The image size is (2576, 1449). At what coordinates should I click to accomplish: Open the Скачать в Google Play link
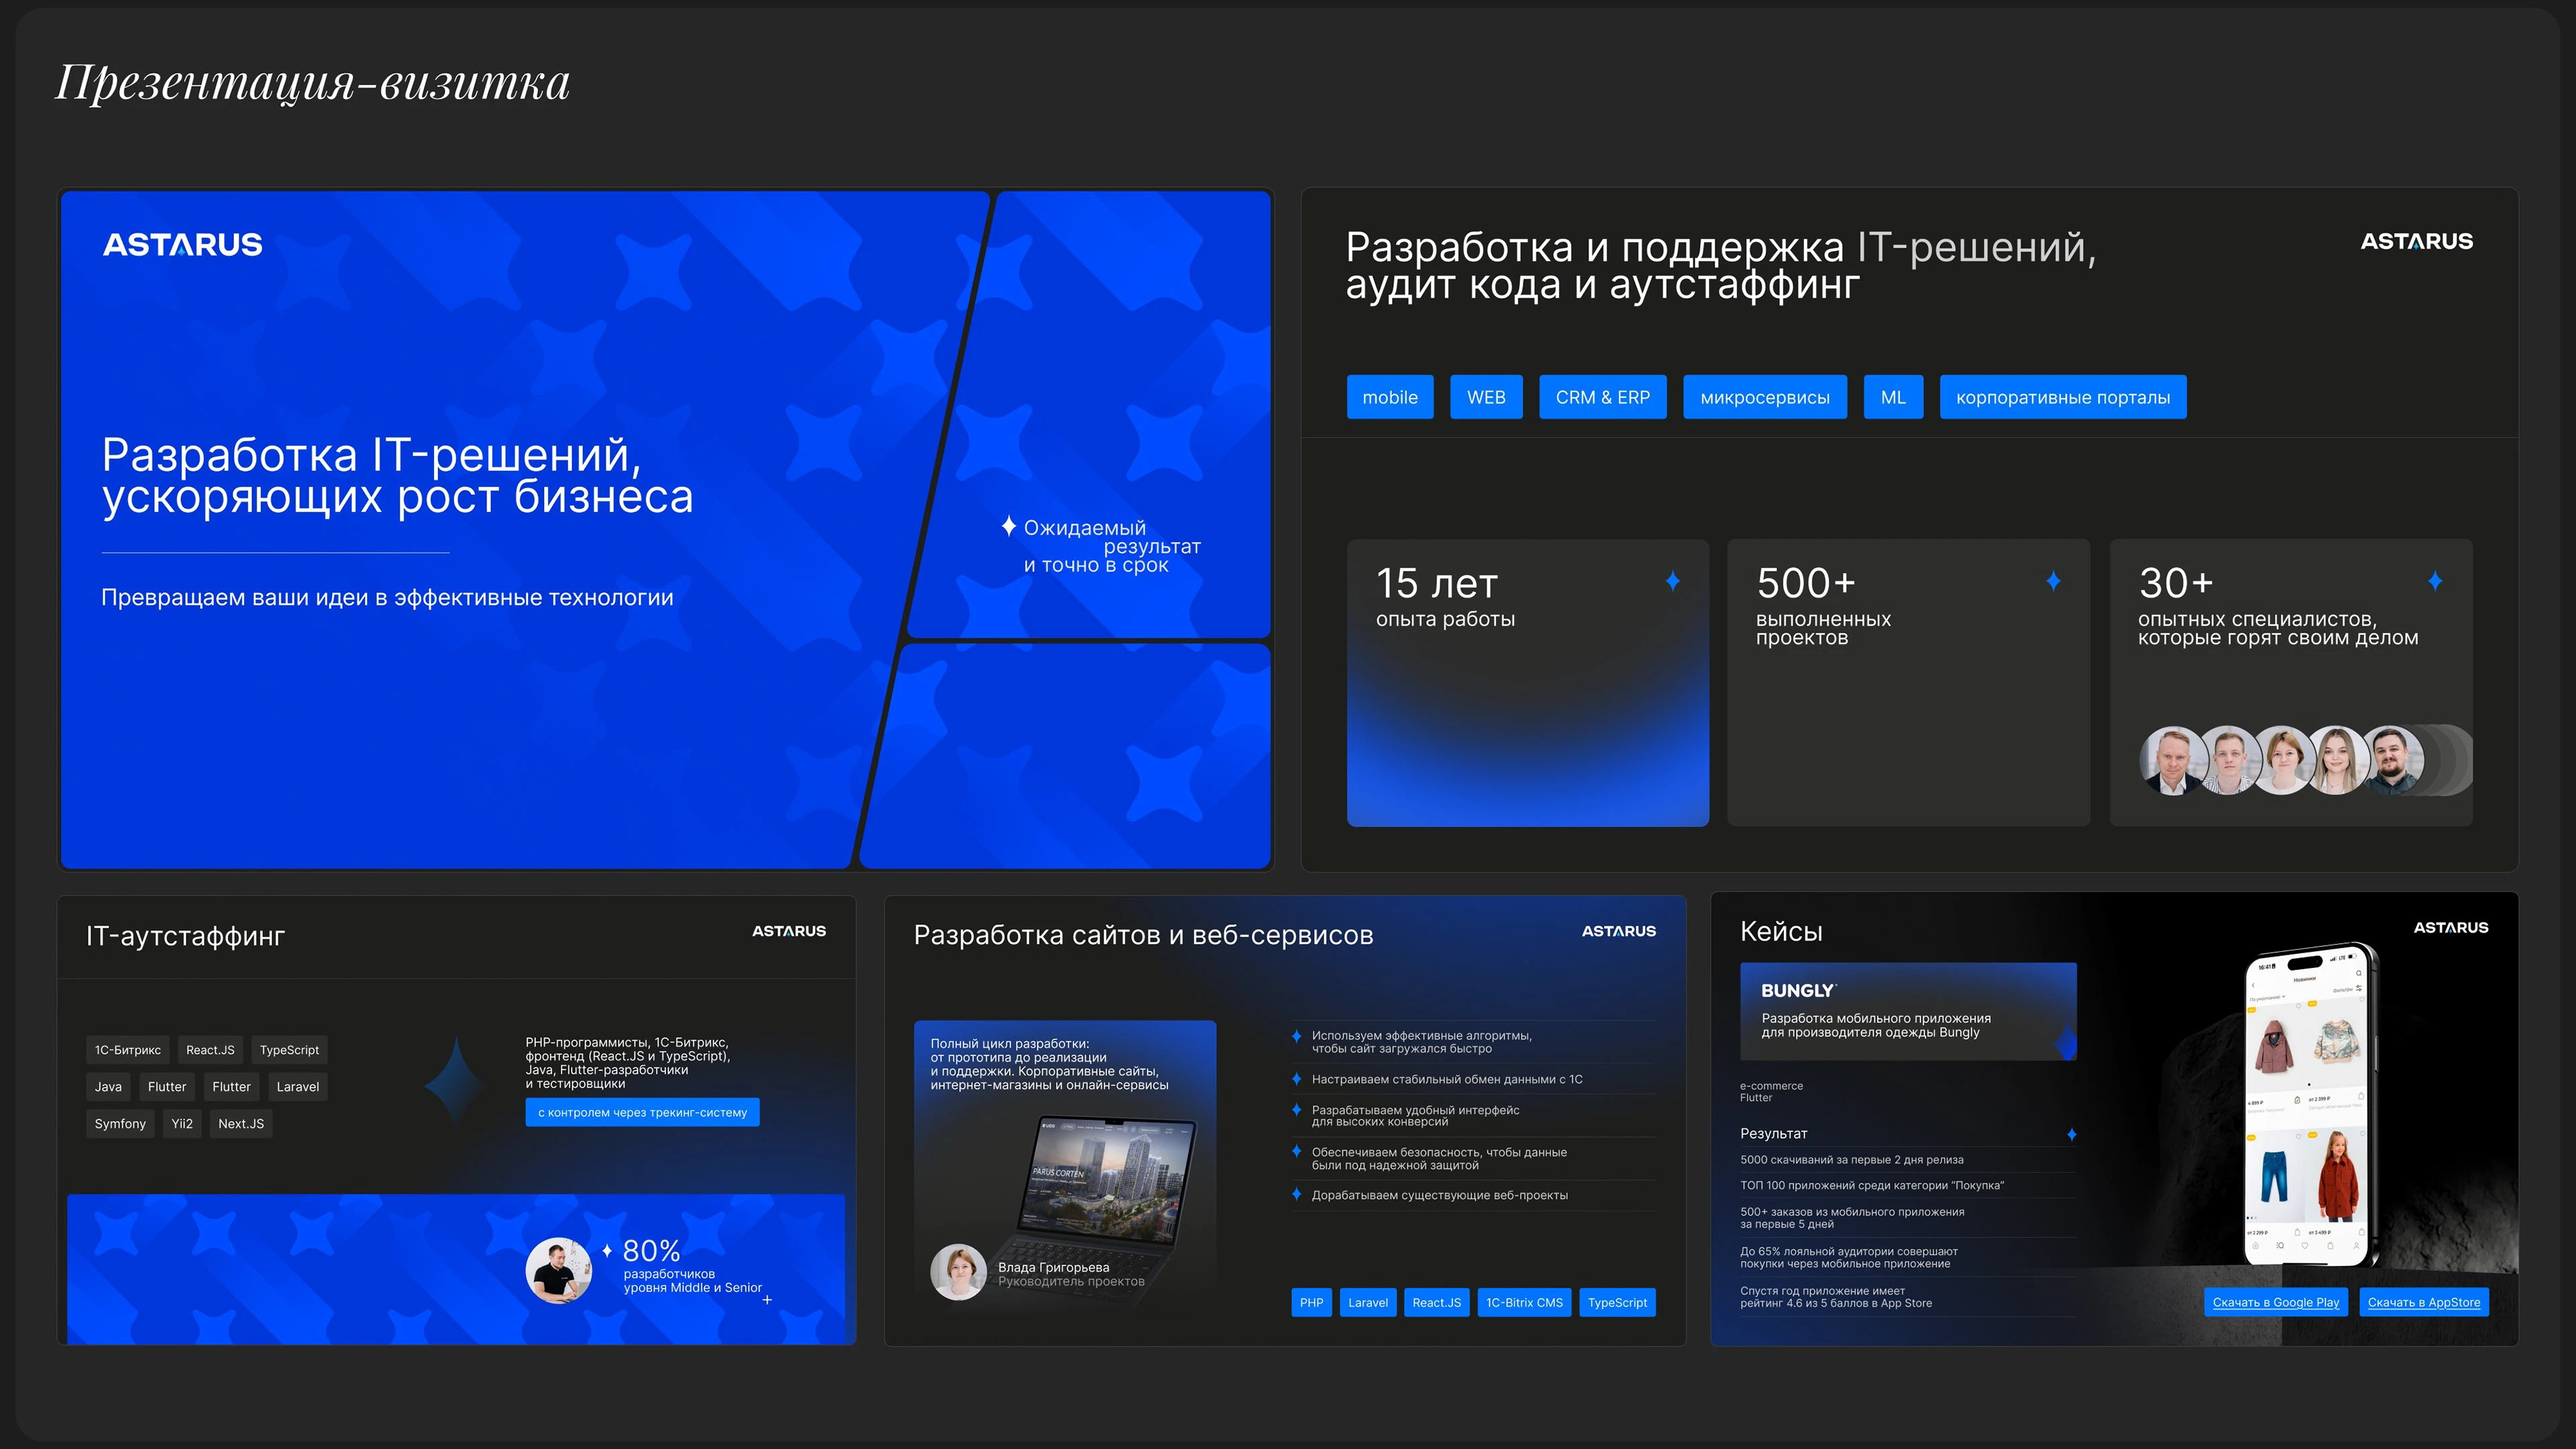tap(2275, 1302)
